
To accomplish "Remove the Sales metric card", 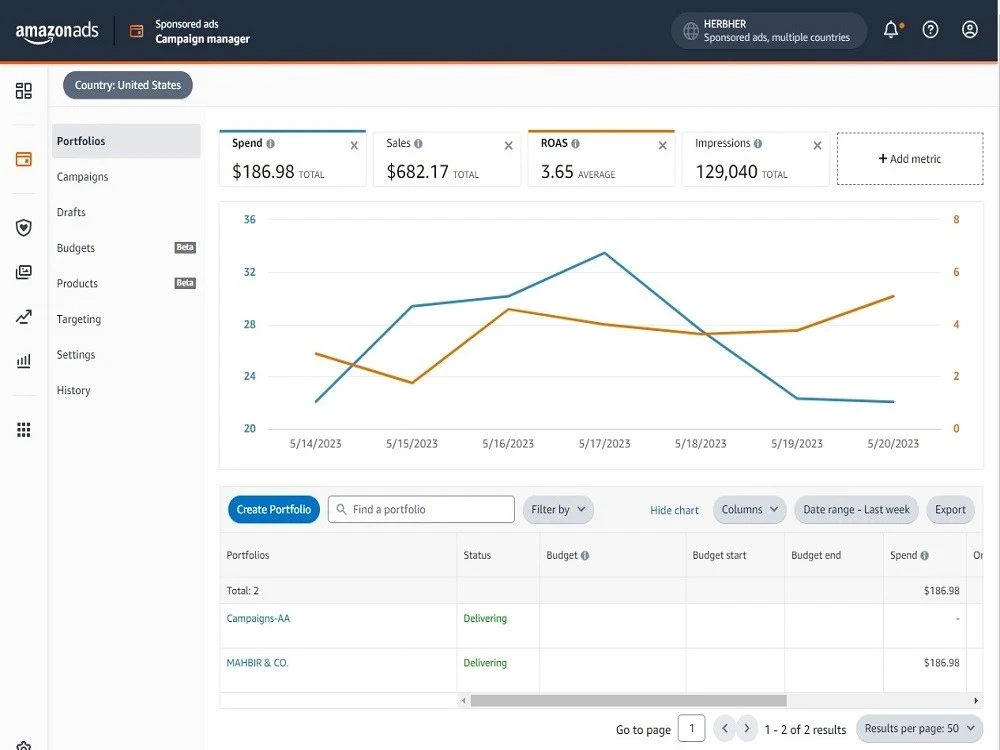I will [508, 145].
